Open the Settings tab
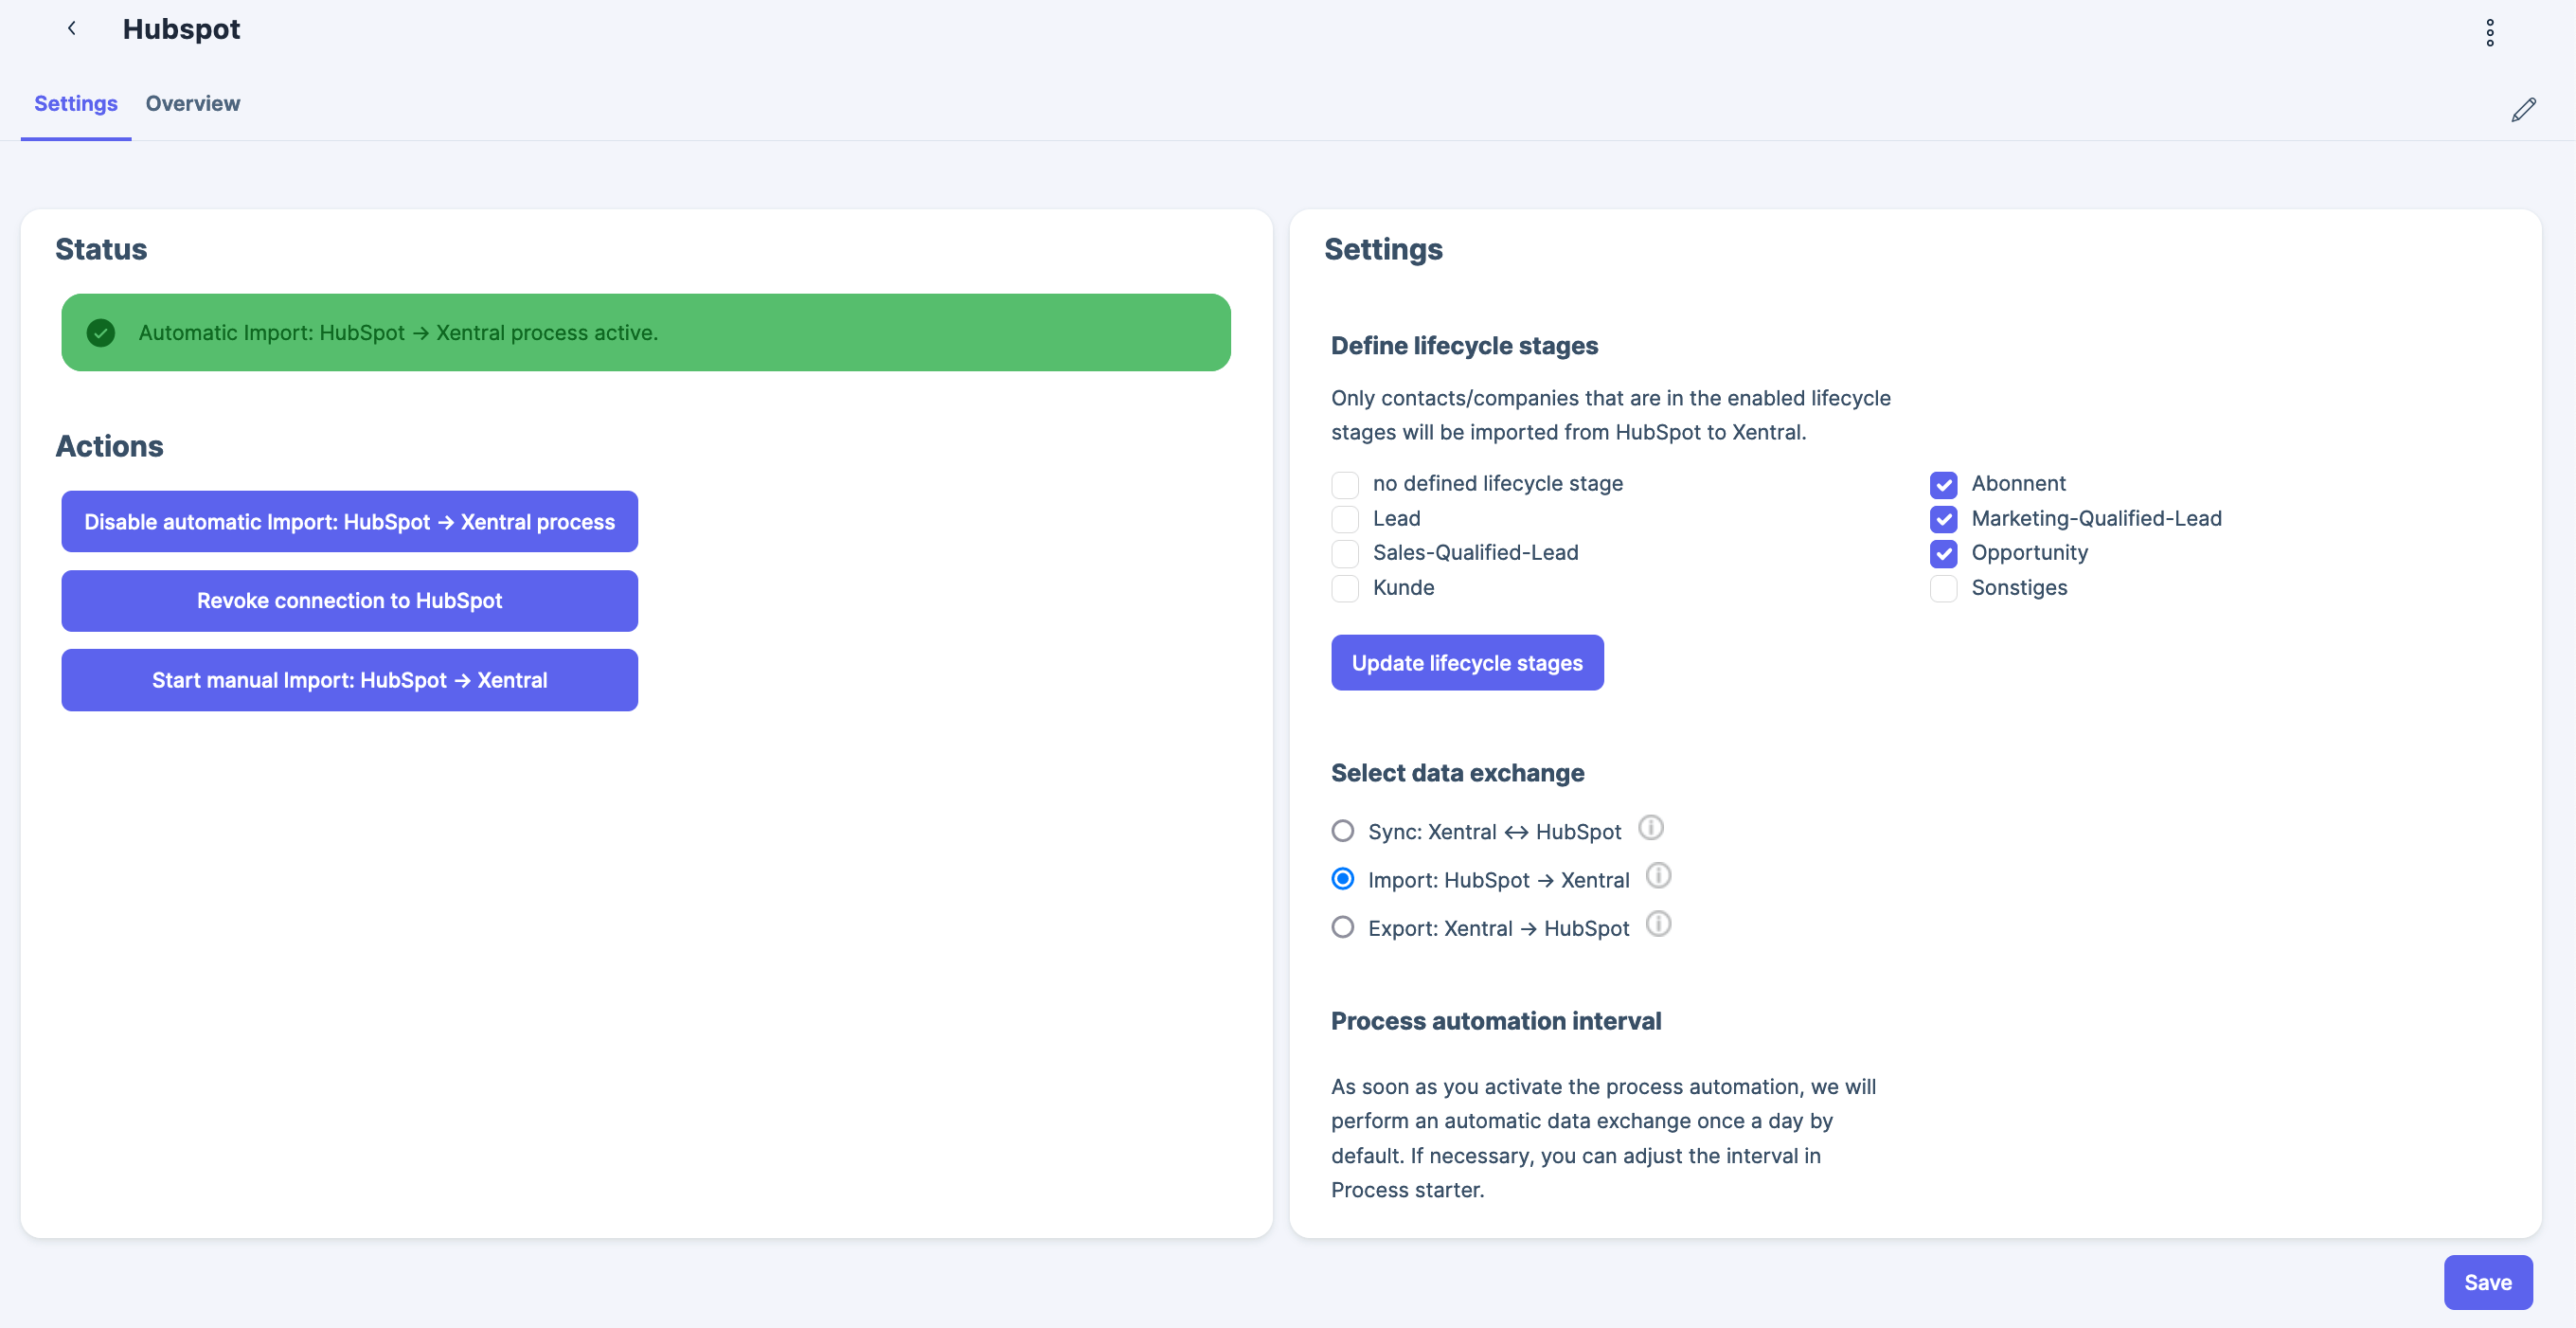The image size is (2576, 1328). tap(75, 103)
